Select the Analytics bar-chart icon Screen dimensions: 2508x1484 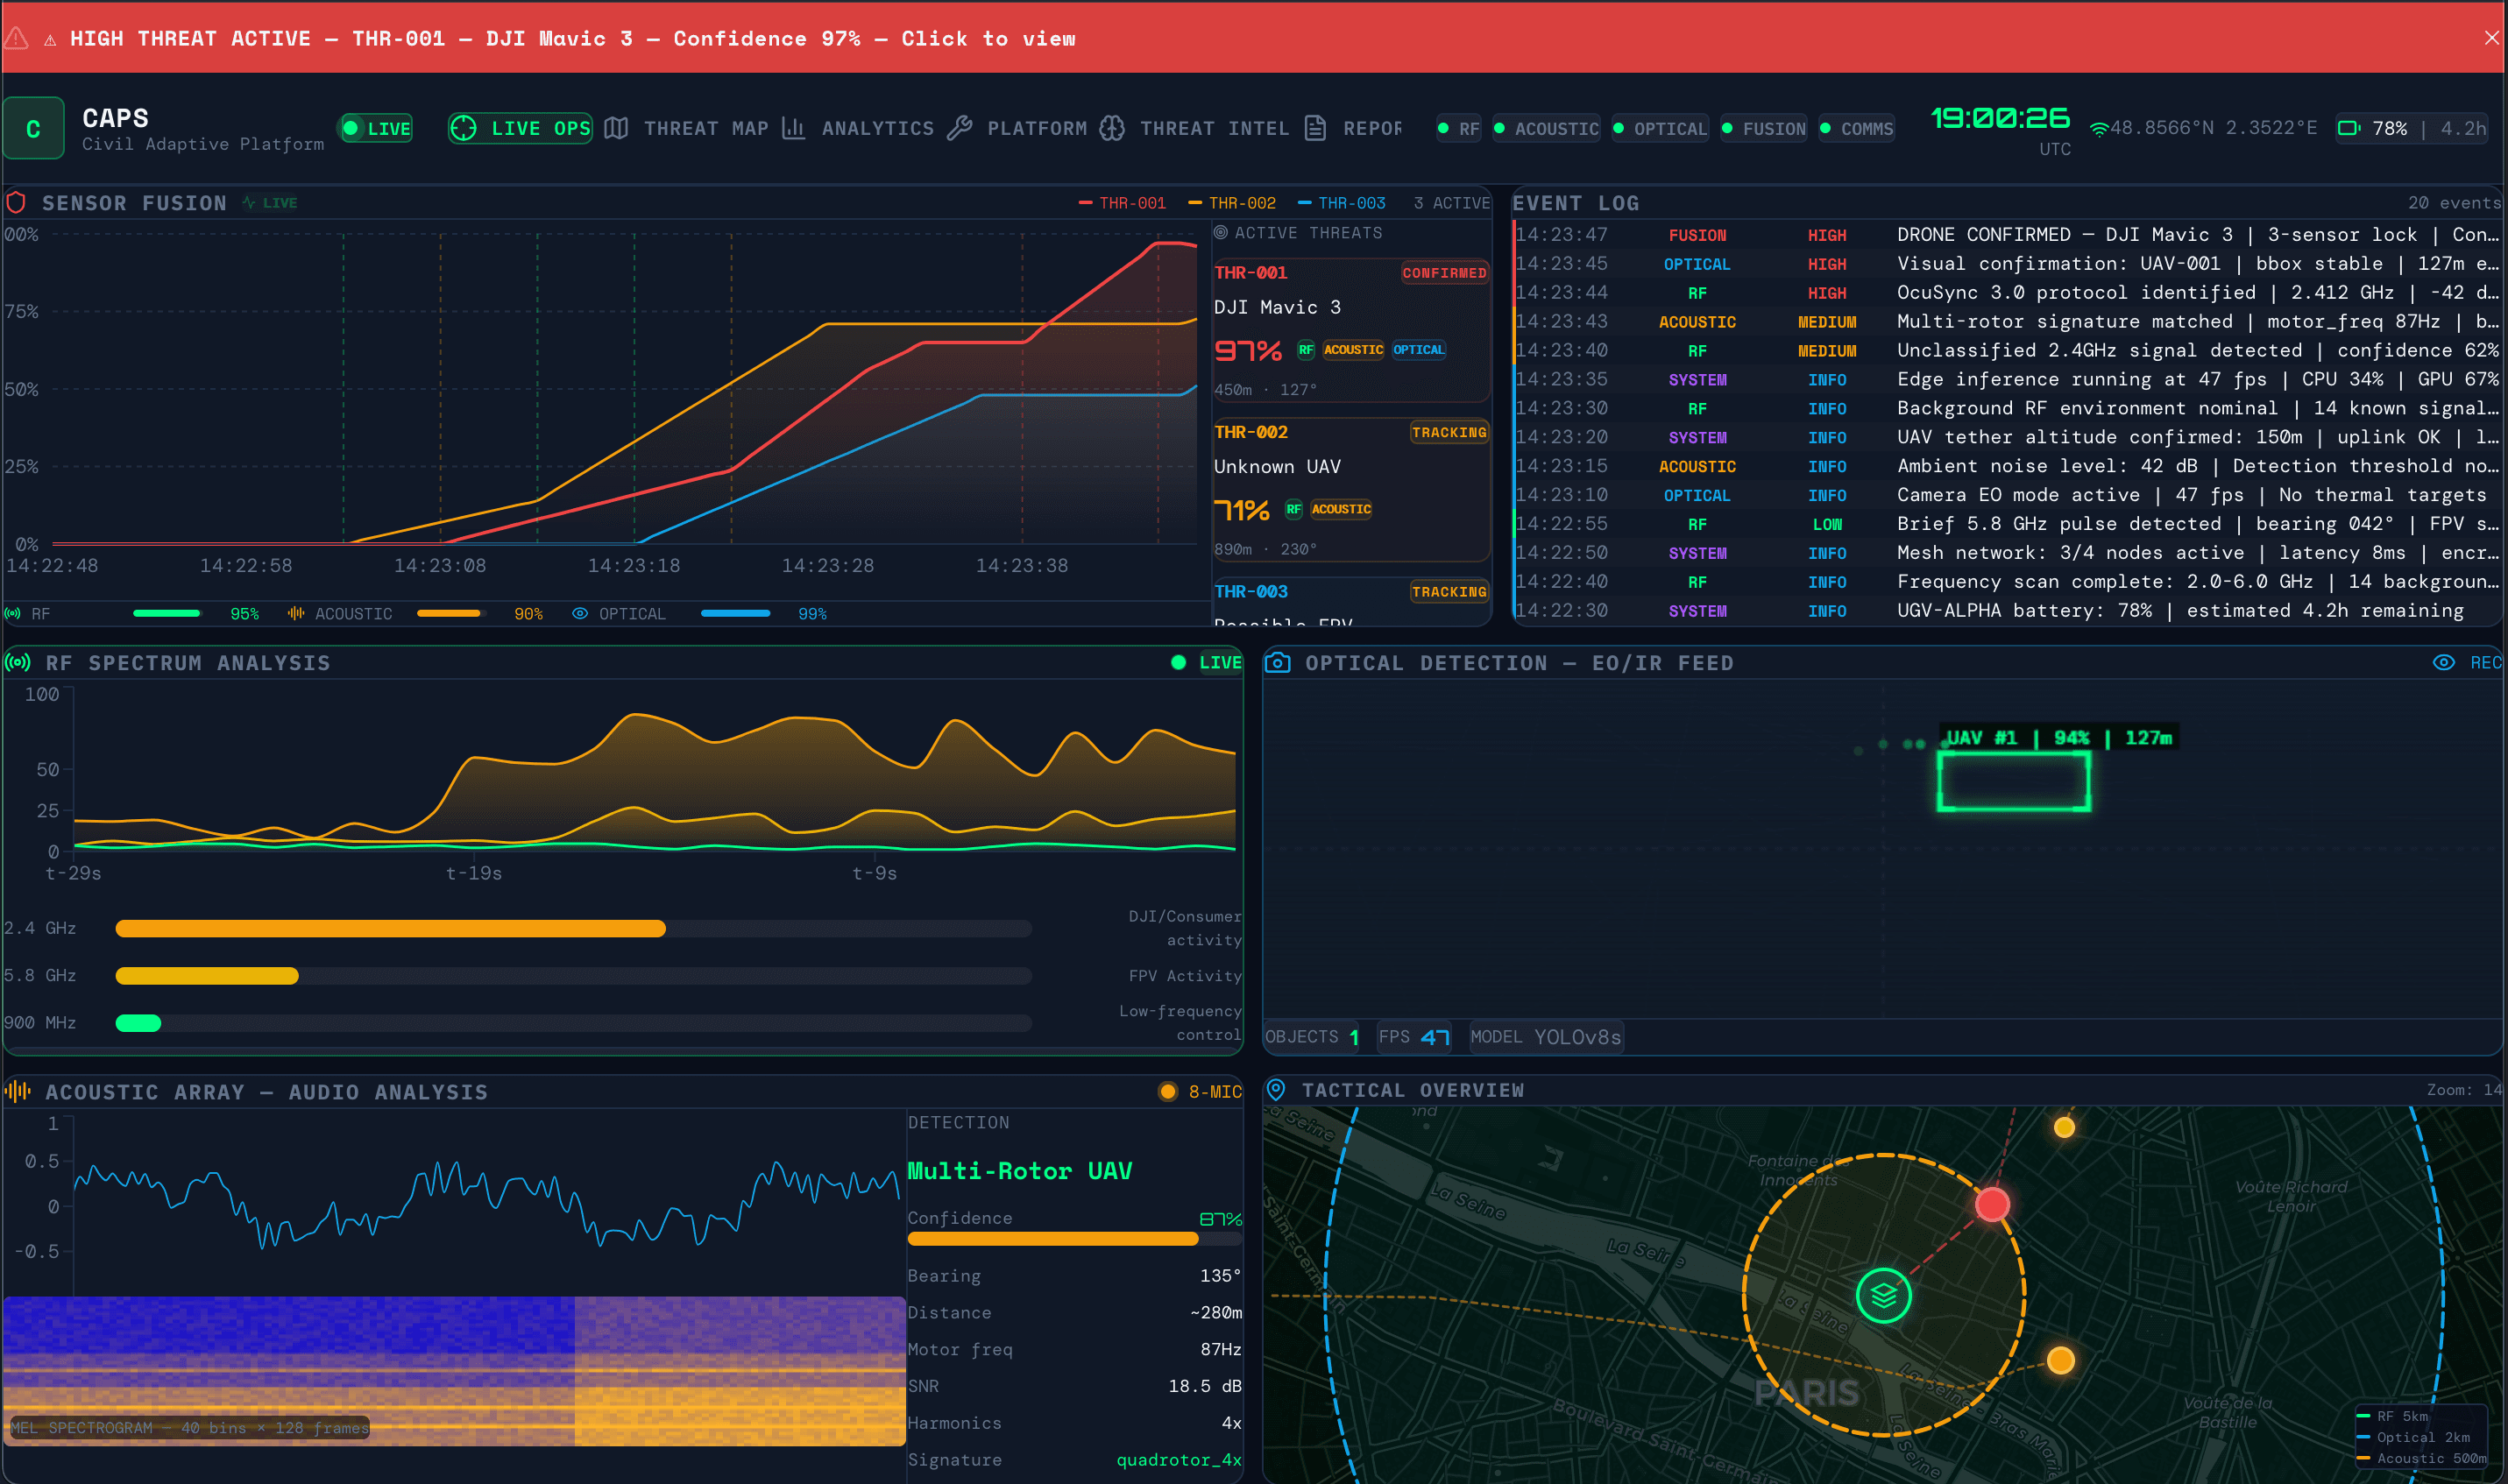[795, 128]
